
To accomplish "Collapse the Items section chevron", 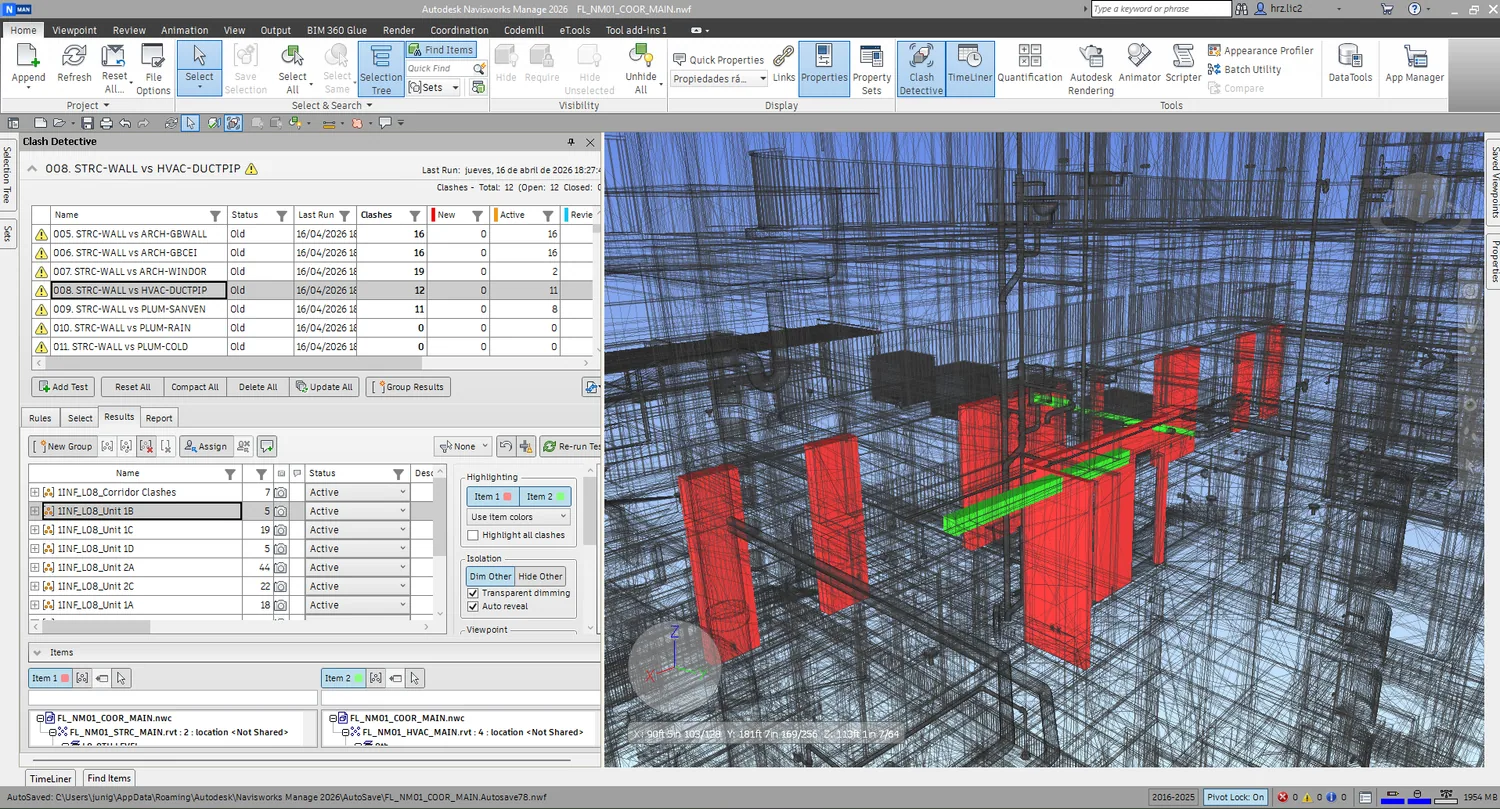I will pos(36,652).
